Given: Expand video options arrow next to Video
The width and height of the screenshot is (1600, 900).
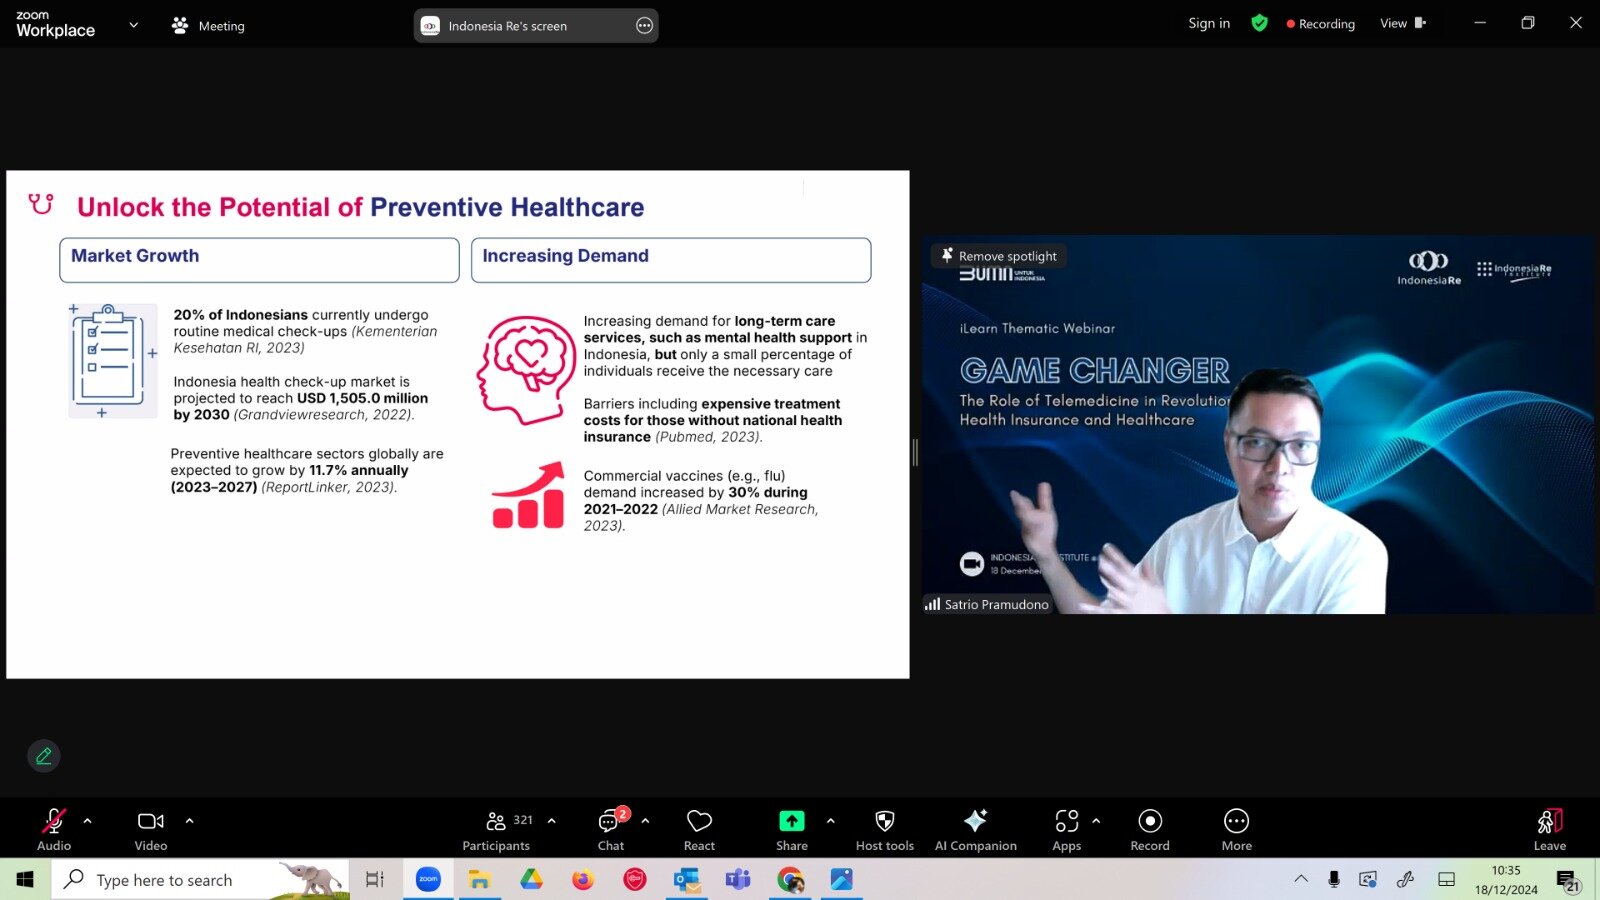Looking at the screenshot, I should (x=189, y=821).
